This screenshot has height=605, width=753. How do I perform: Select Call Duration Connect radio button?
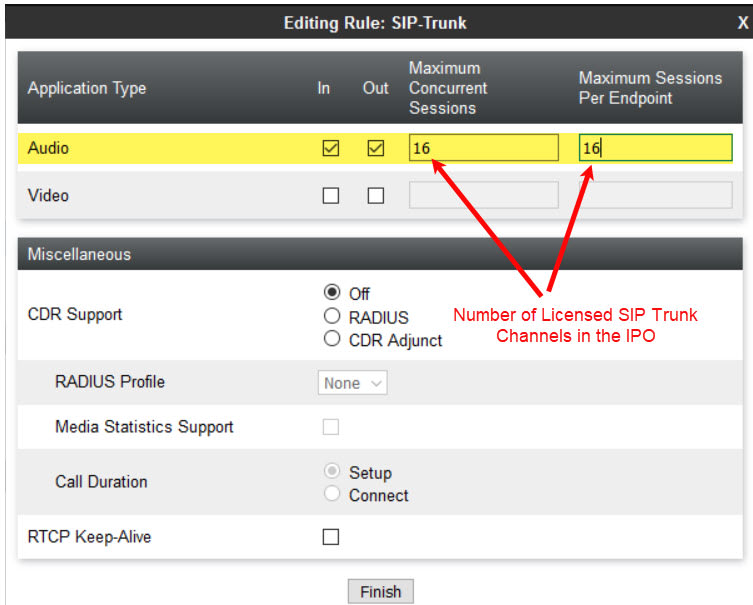pos(332,493)
